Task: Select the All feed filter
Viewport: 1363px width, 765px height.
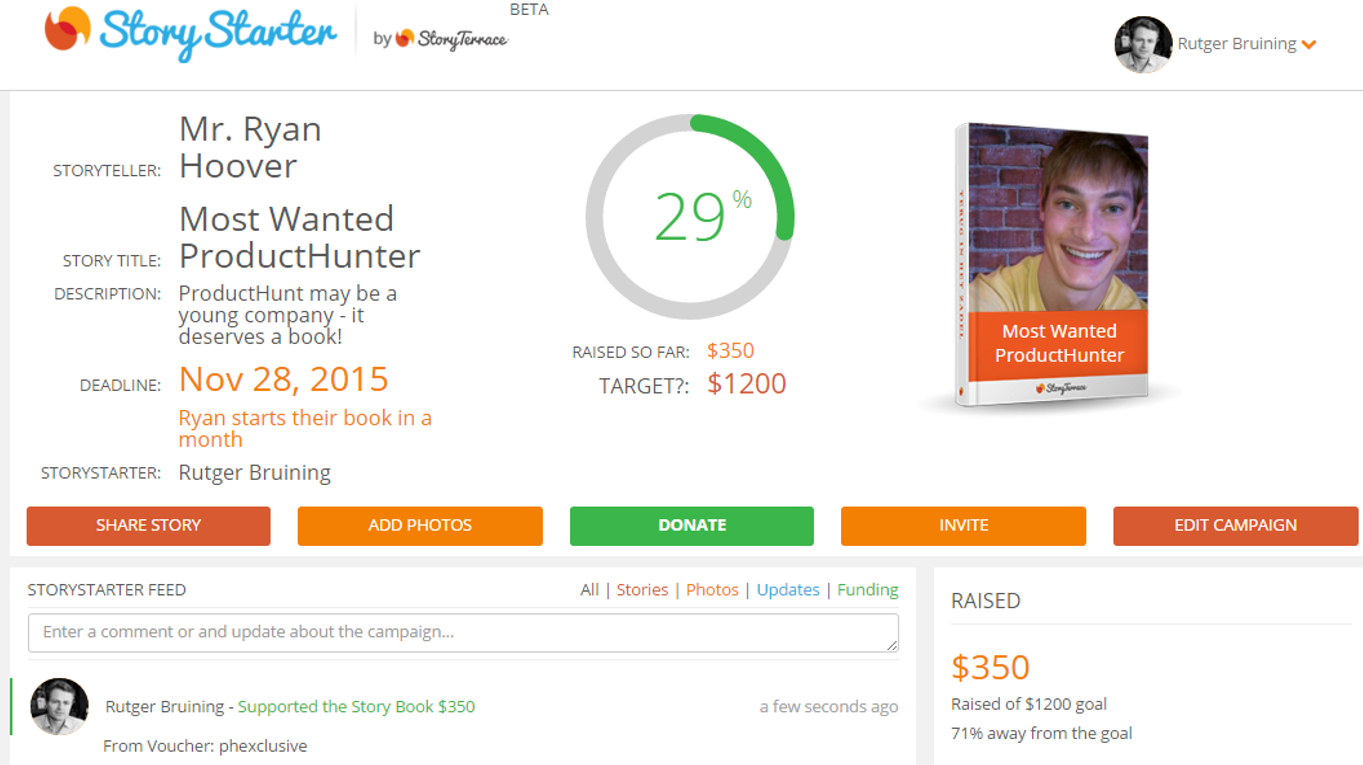Action: (x=589, y=590)
